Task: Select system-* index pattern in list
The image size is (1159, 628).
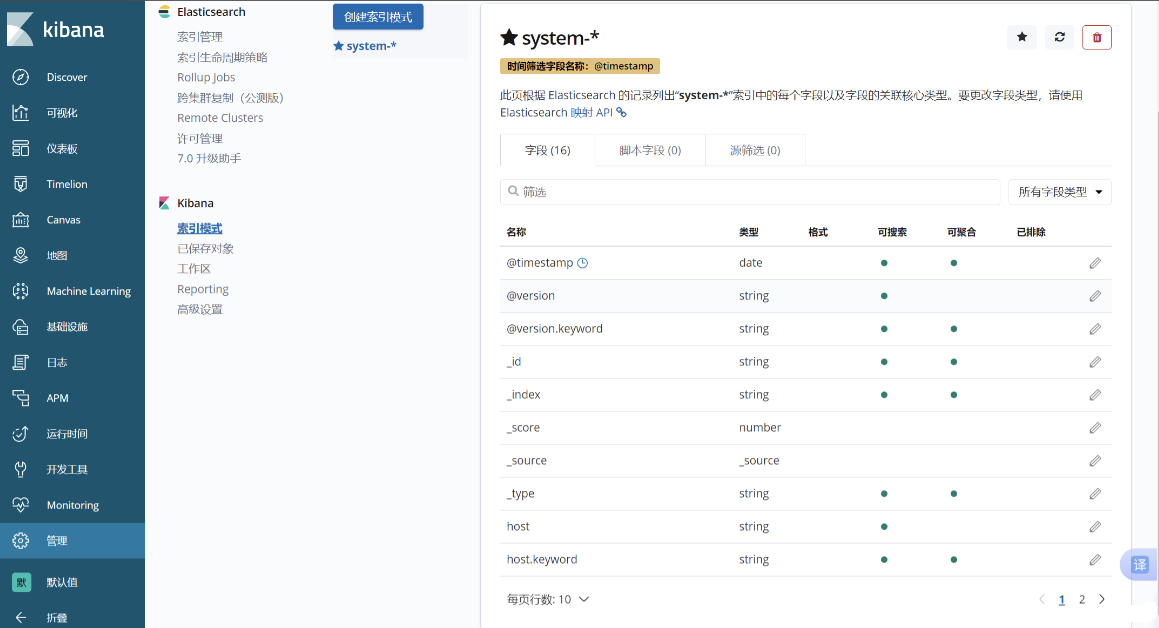Action: click(371, 46)
